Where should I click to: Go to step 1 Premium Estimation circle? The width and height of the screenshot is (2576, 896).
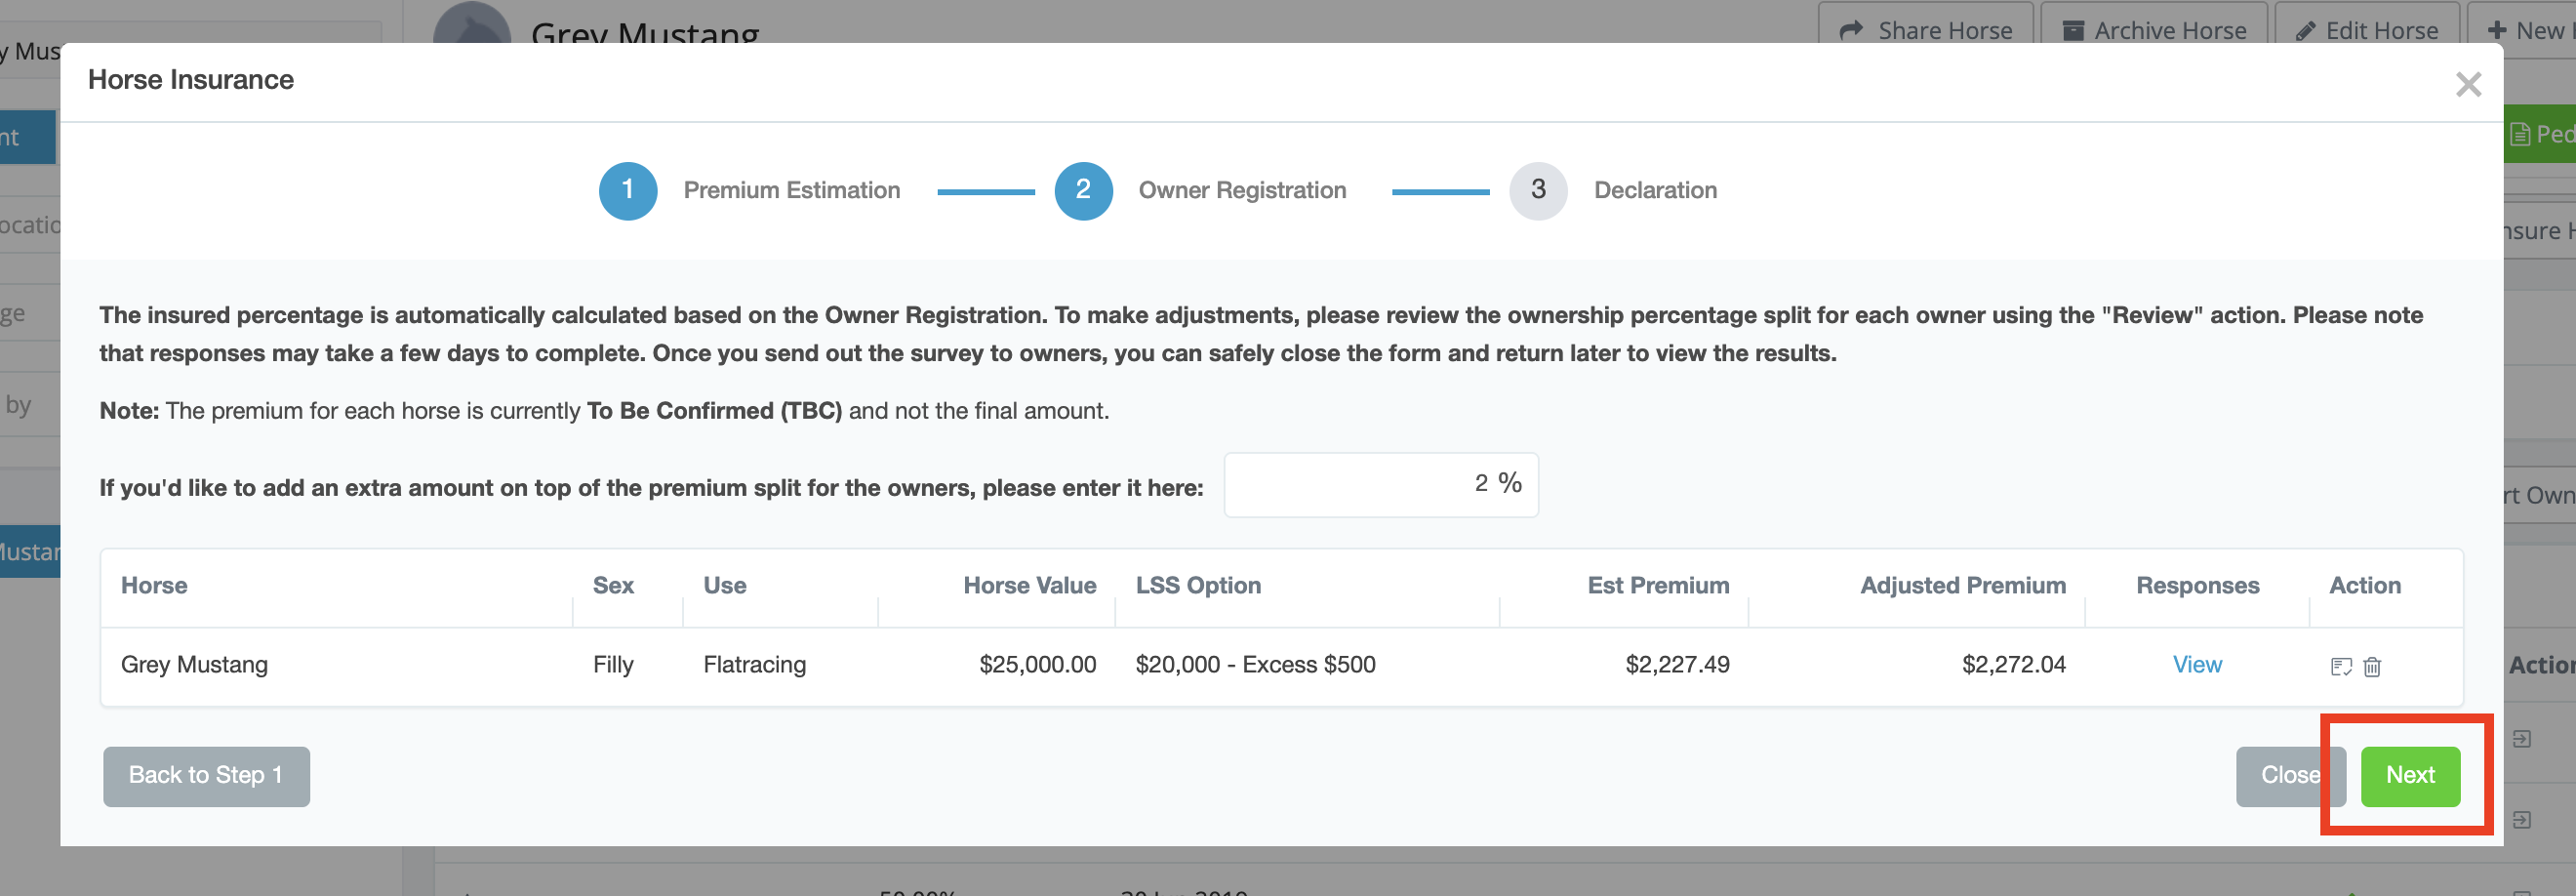627,190
